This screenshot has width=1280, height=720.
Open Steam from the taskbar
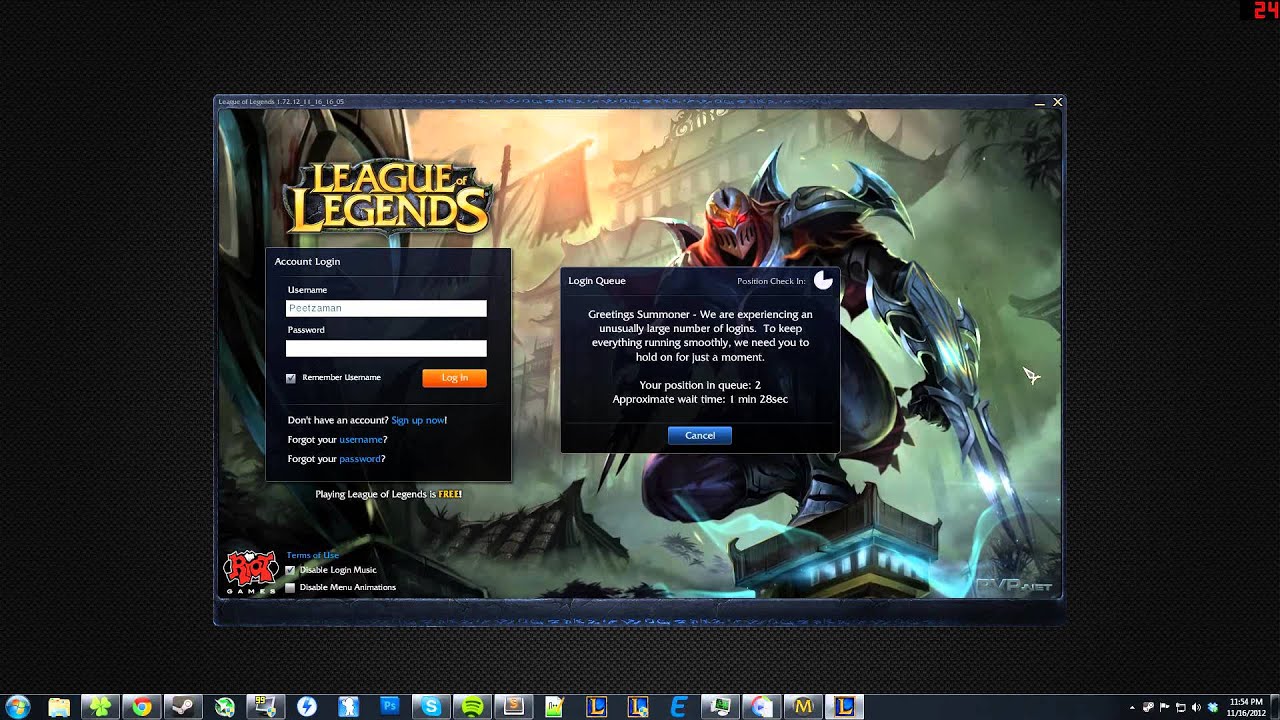[x=183, y=707]
